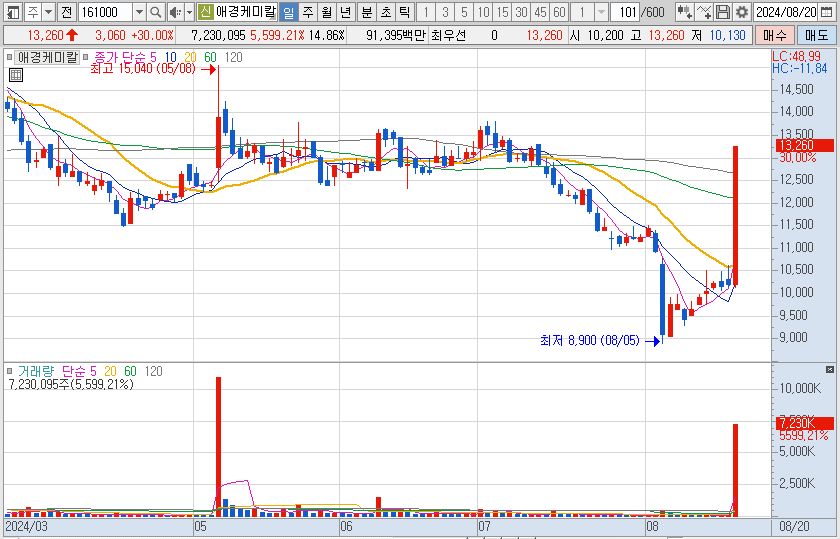Screen dimensions: 840x539
Task: Click the 2024/03 date label on time axis
Action: coord(26,526)
